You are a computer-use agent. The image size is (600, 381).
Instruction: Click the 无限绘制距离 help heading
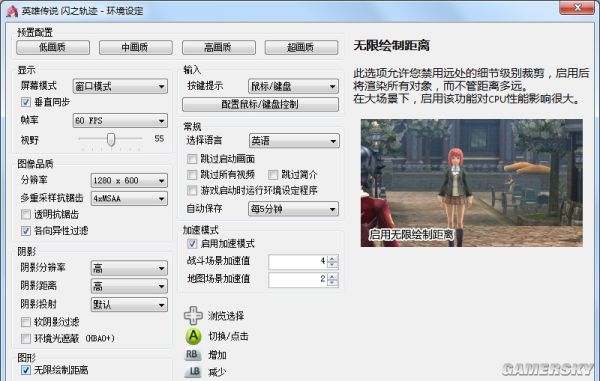tap(391, 46)
